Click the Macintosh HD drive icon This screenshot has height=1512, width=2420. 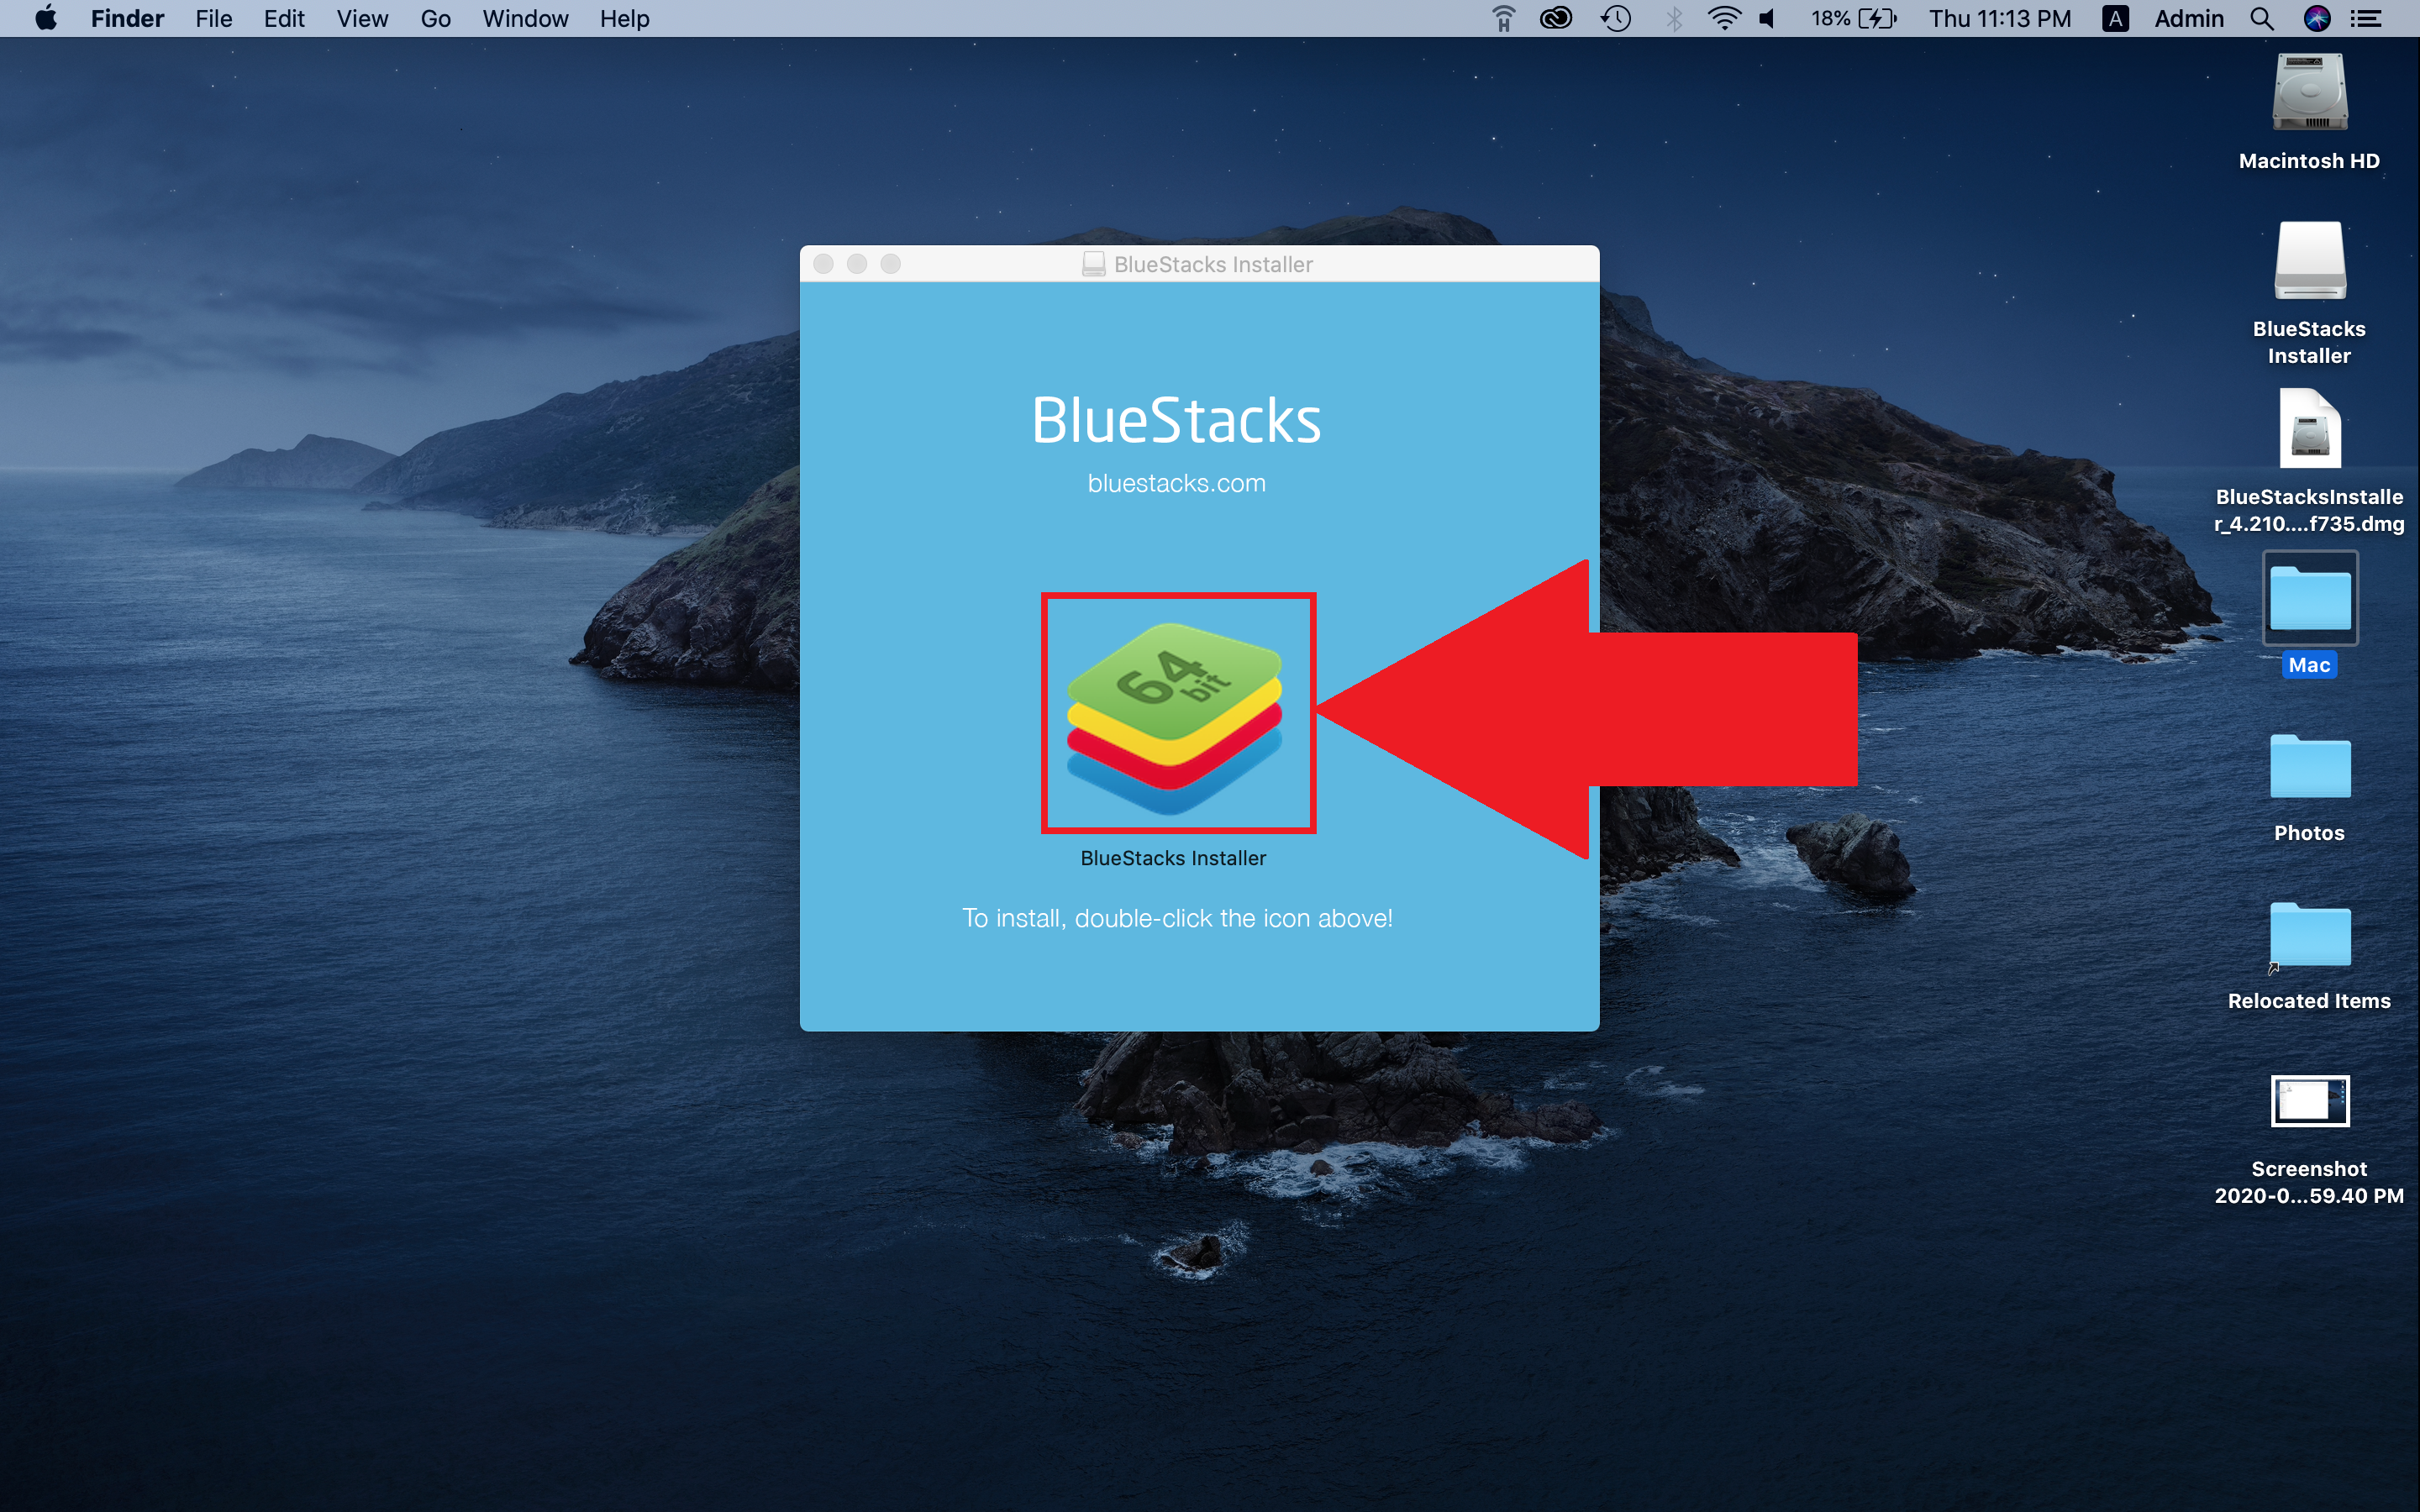[2310, 101]
